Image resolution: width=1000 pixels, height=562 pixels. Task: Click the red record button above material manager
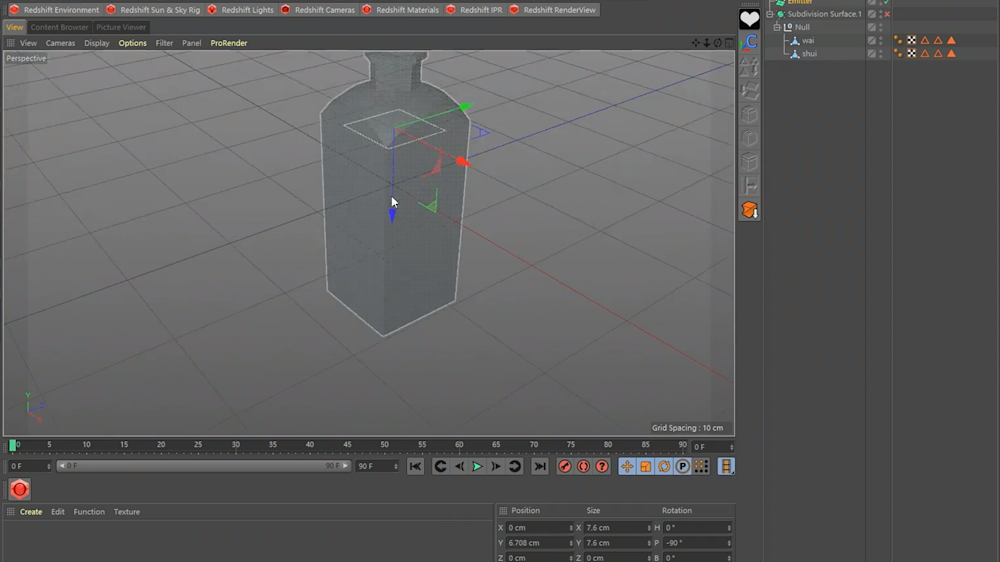19,489
